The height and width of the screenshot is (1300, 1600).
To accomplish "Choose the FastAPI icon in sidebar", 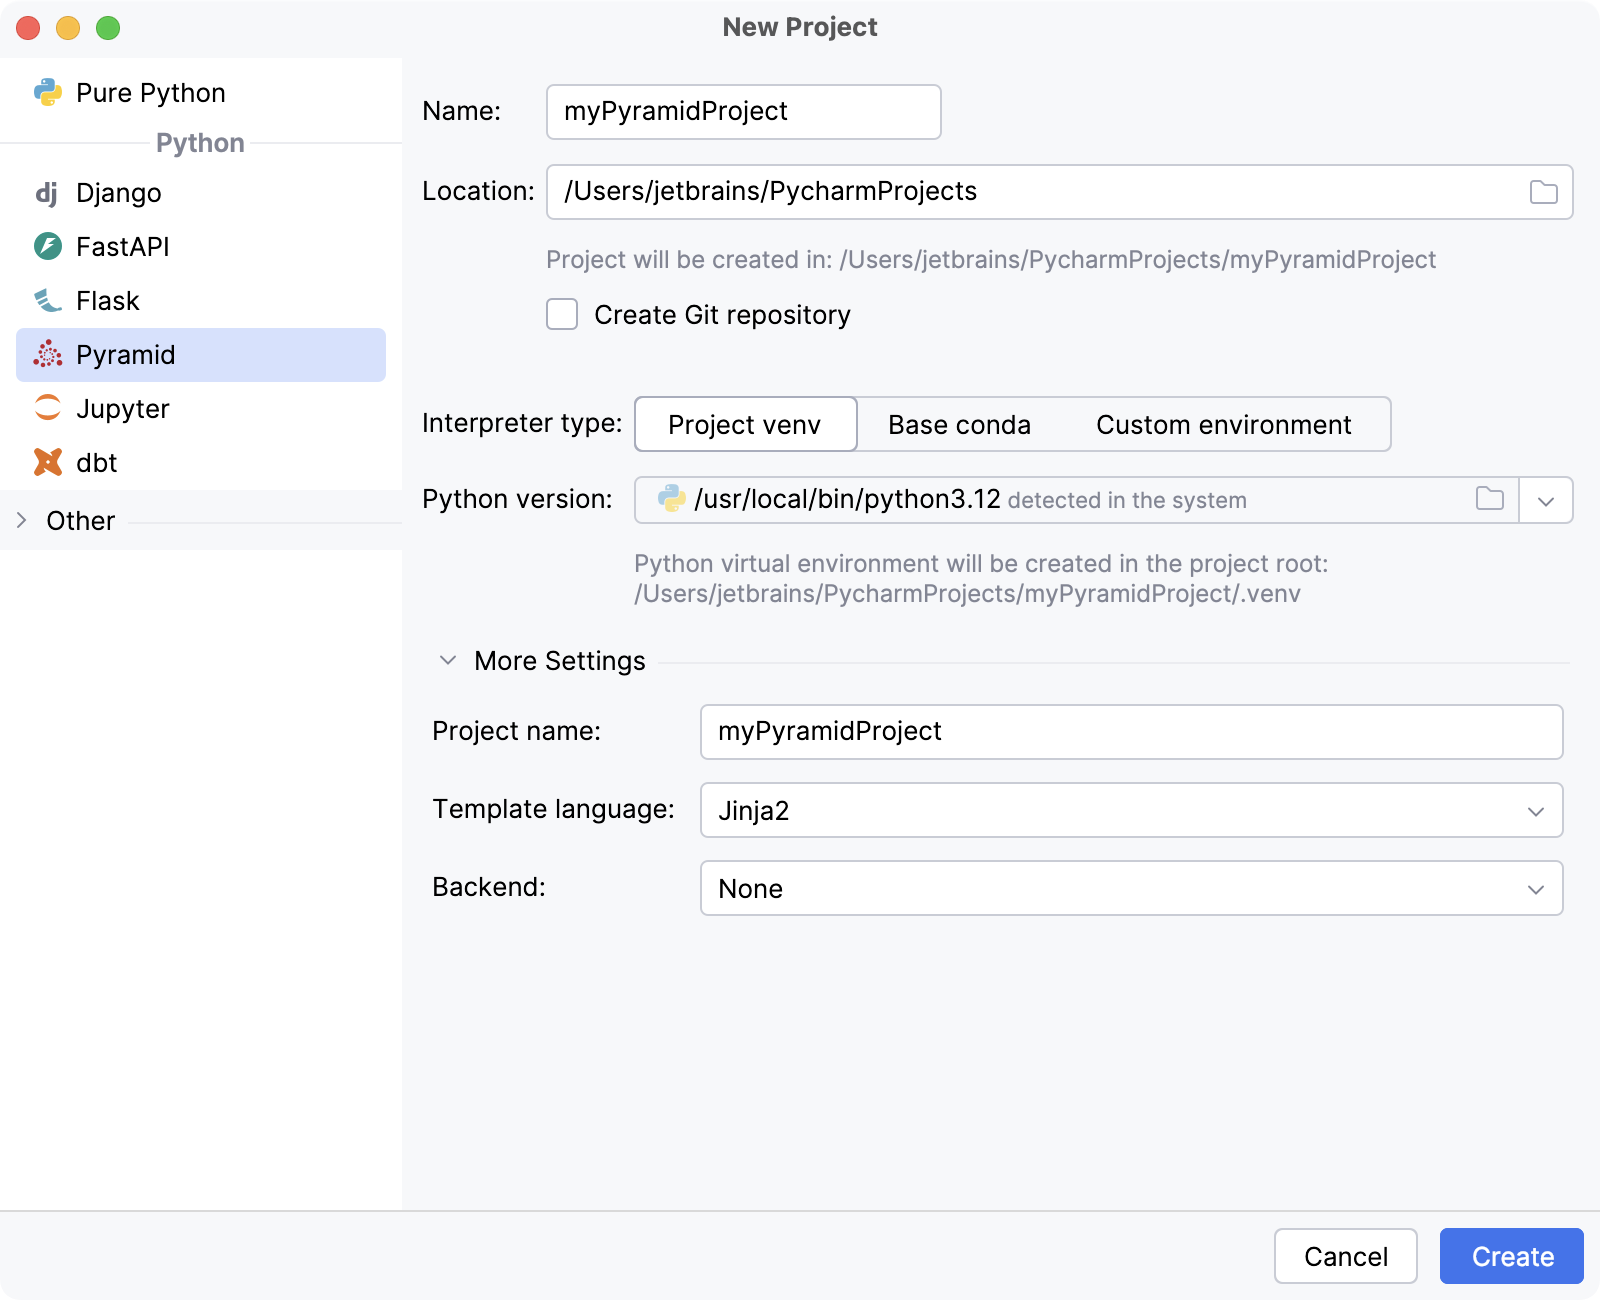I will tap(47, 247).
